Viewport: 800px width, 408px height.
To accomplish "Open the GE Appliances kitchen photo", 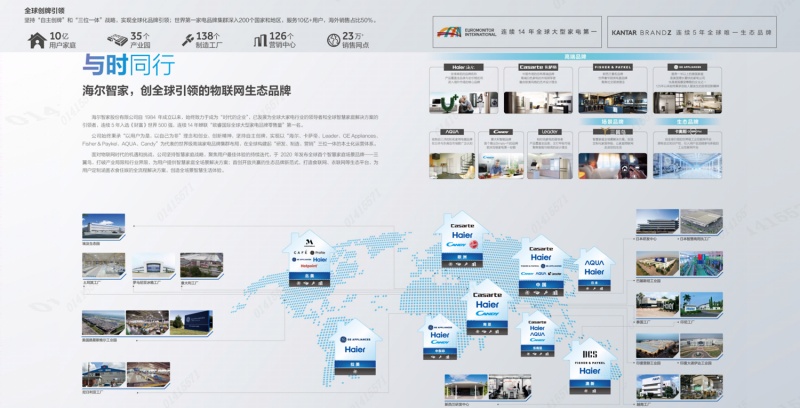I will point(687,103).
